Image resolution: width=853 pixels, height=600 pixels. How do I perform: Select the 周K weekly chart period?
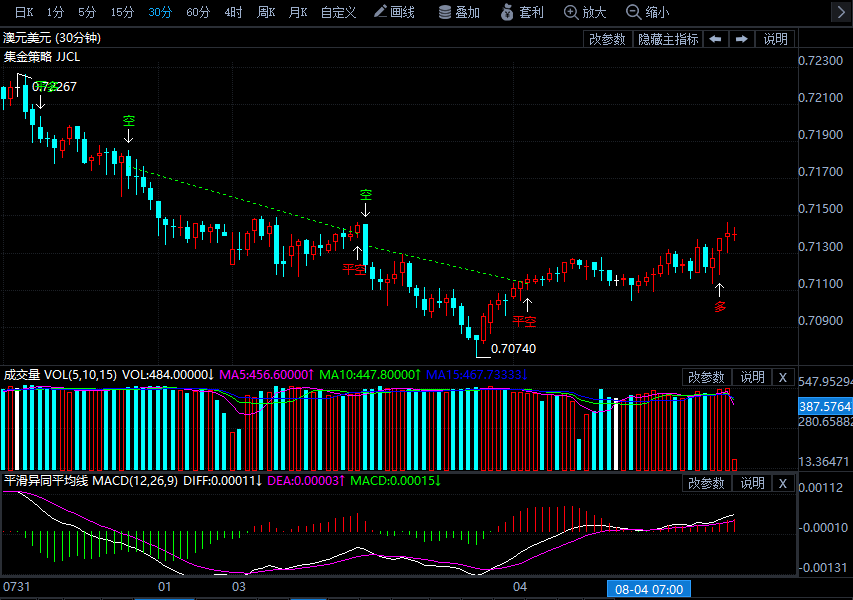coord(265,12)
